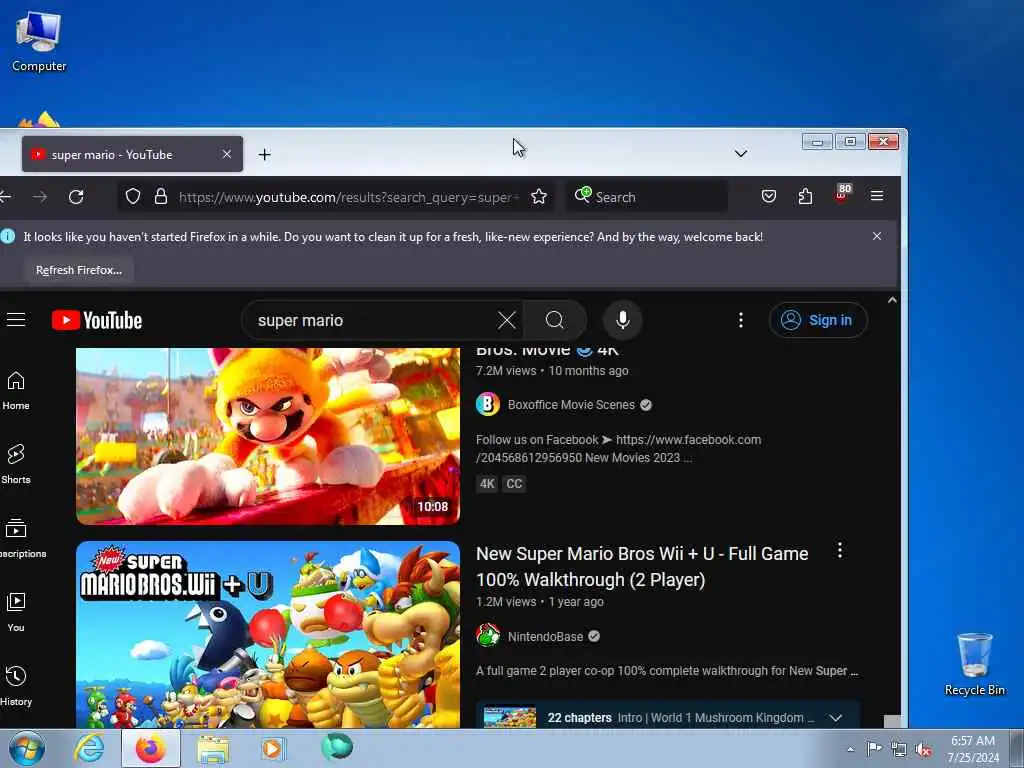
Task: Open the Extensions puzzle icon
Action: pos(805,196)
